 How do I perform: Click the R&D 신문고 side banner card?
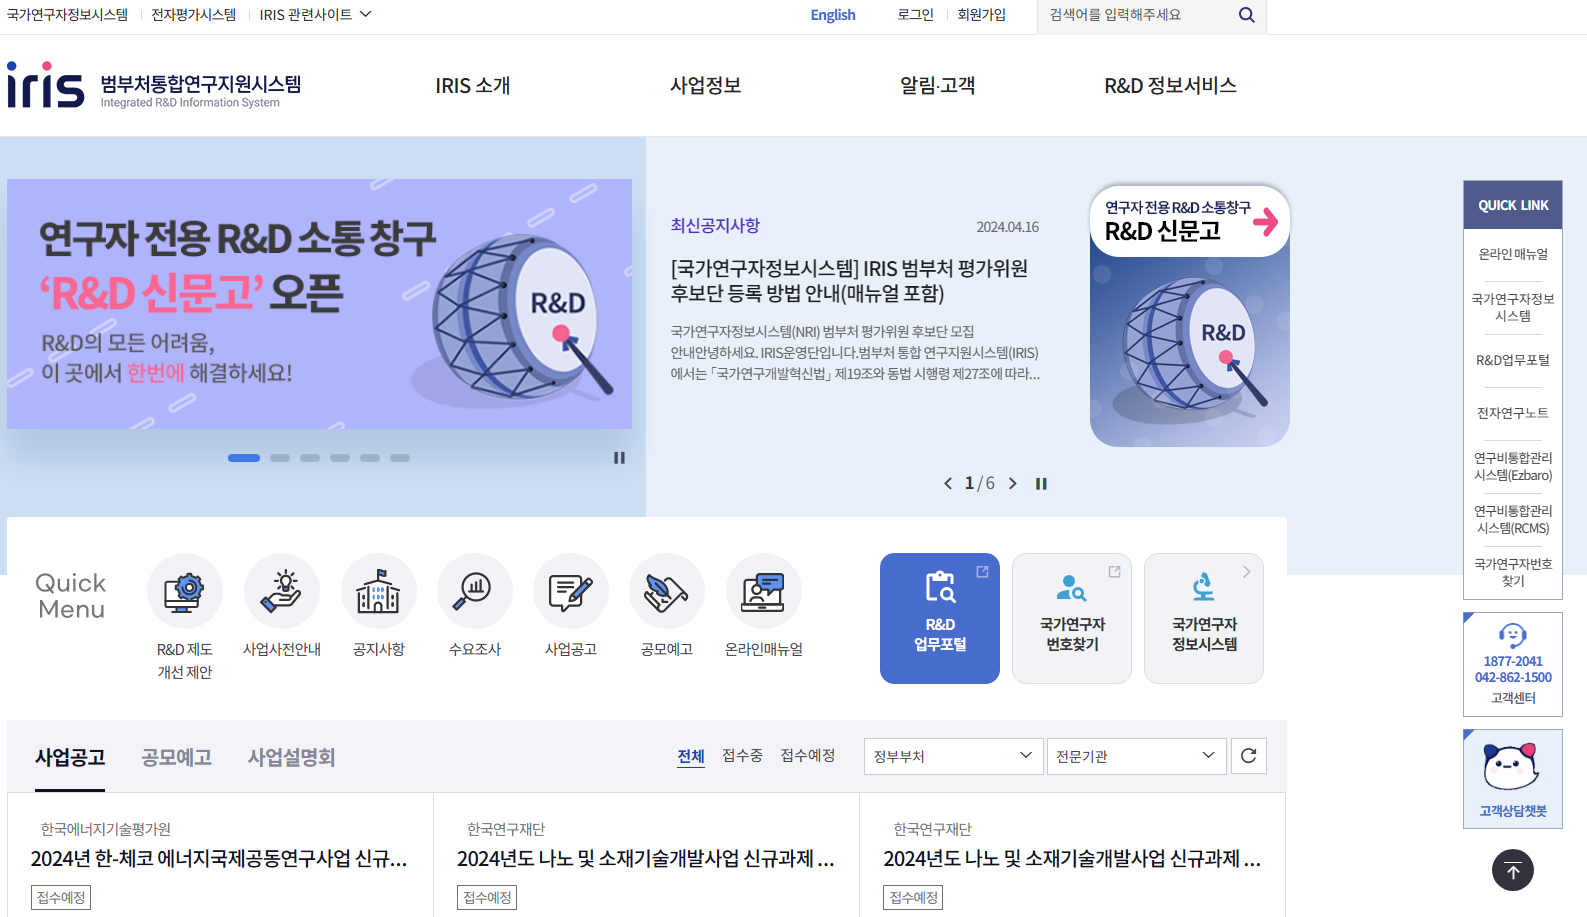coord(1189,316)
